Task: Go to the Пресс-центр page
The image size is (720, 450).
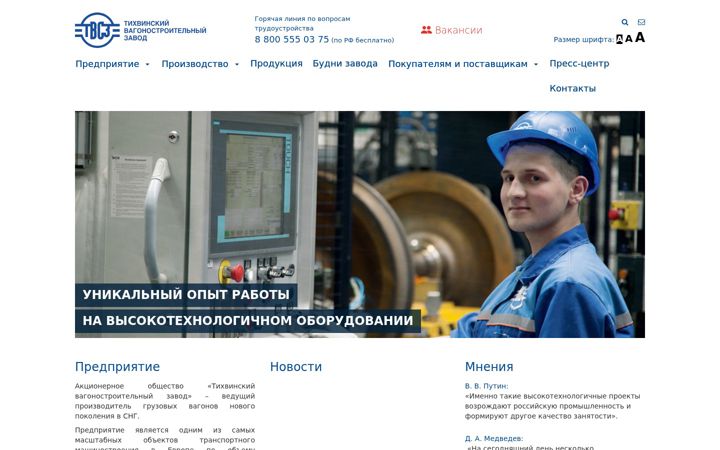Action: click(x=579, y=64)
